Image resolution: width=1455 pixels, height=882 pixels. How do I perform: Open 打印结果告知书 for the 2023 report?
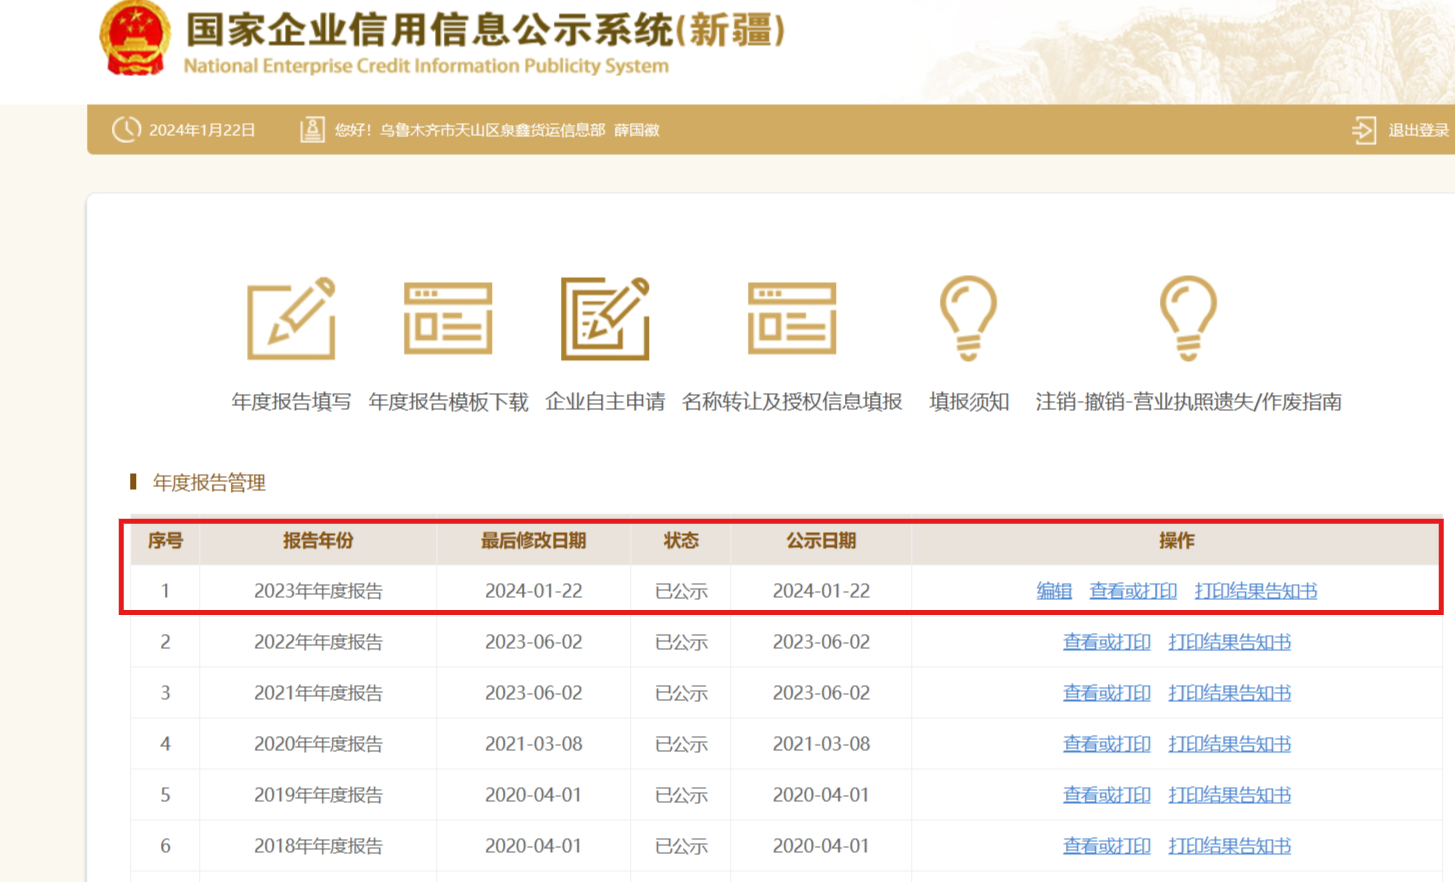point(1256,591)
